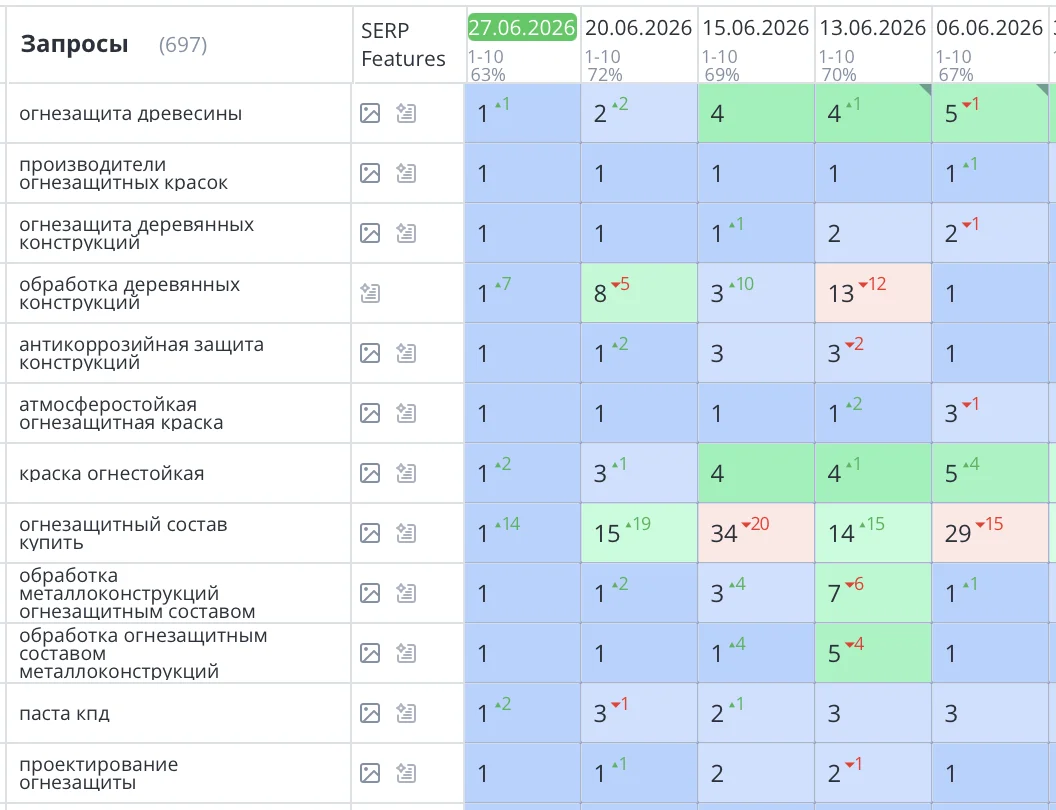Select the highlighted 27.06.2026 date column header
Viewport: 1056px width, 810px height.
click(522, 28)
